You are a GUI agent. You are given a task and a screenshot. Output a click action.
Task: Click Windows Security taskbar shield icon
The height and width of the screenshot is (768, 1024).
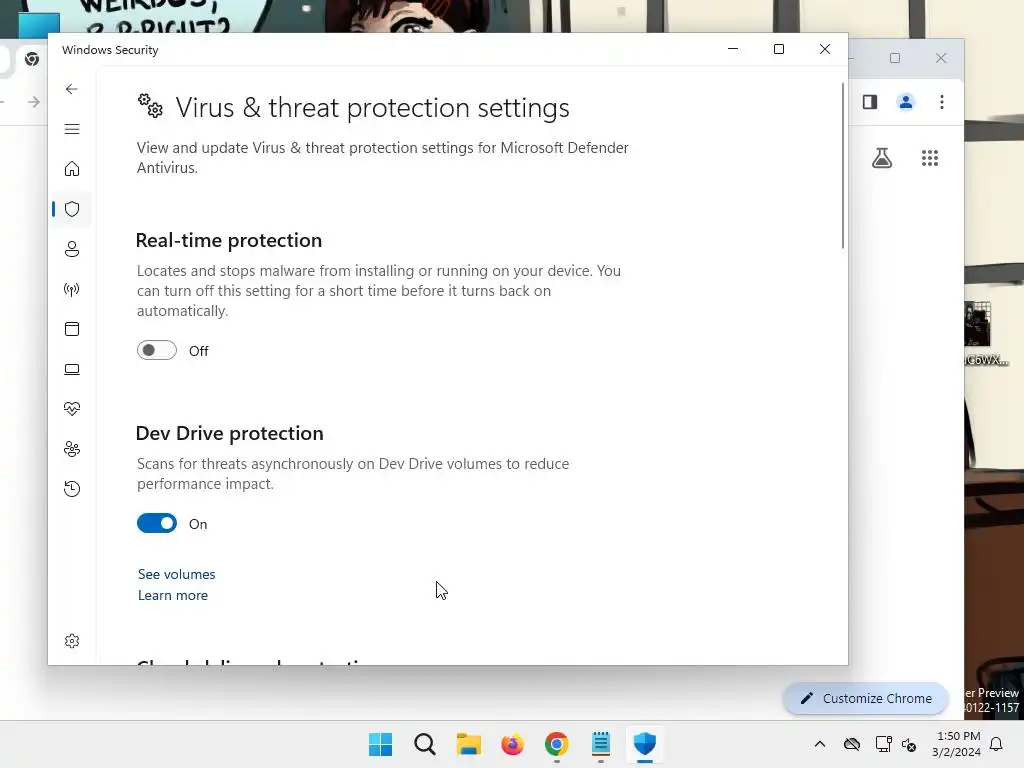click(x=645, y=744)
